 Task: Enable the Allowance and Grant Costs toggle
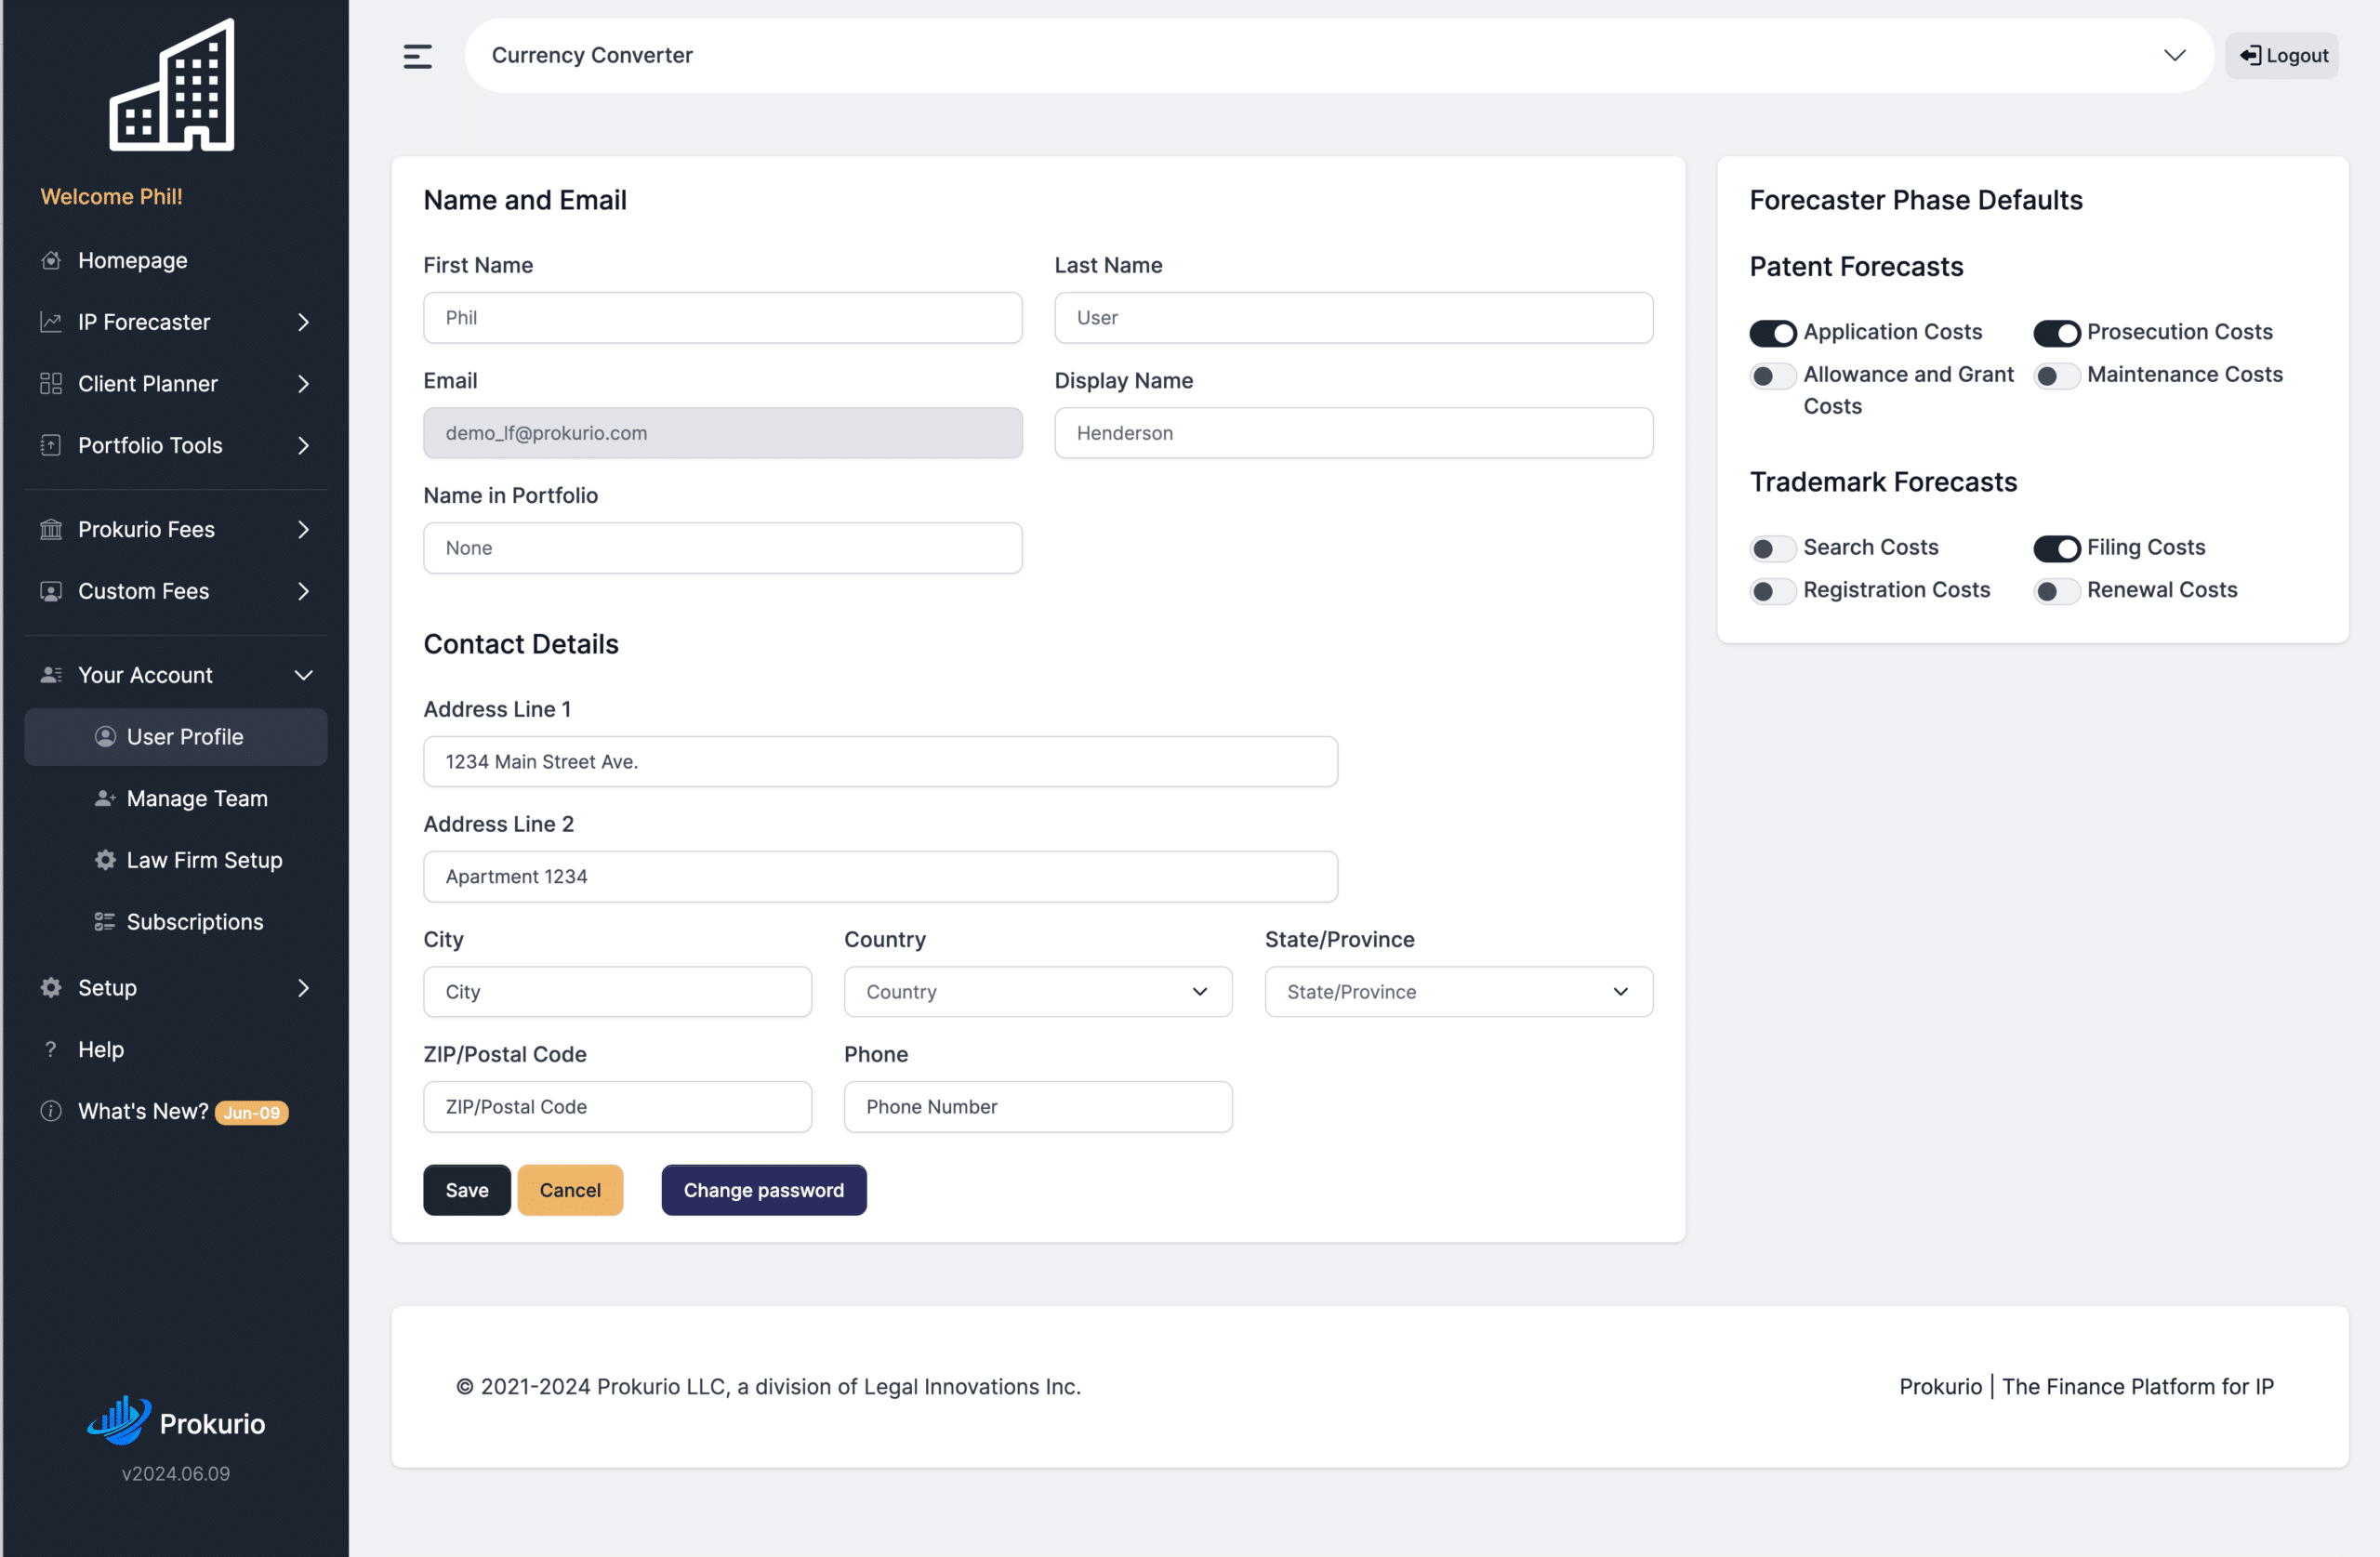pos(1772,376)
